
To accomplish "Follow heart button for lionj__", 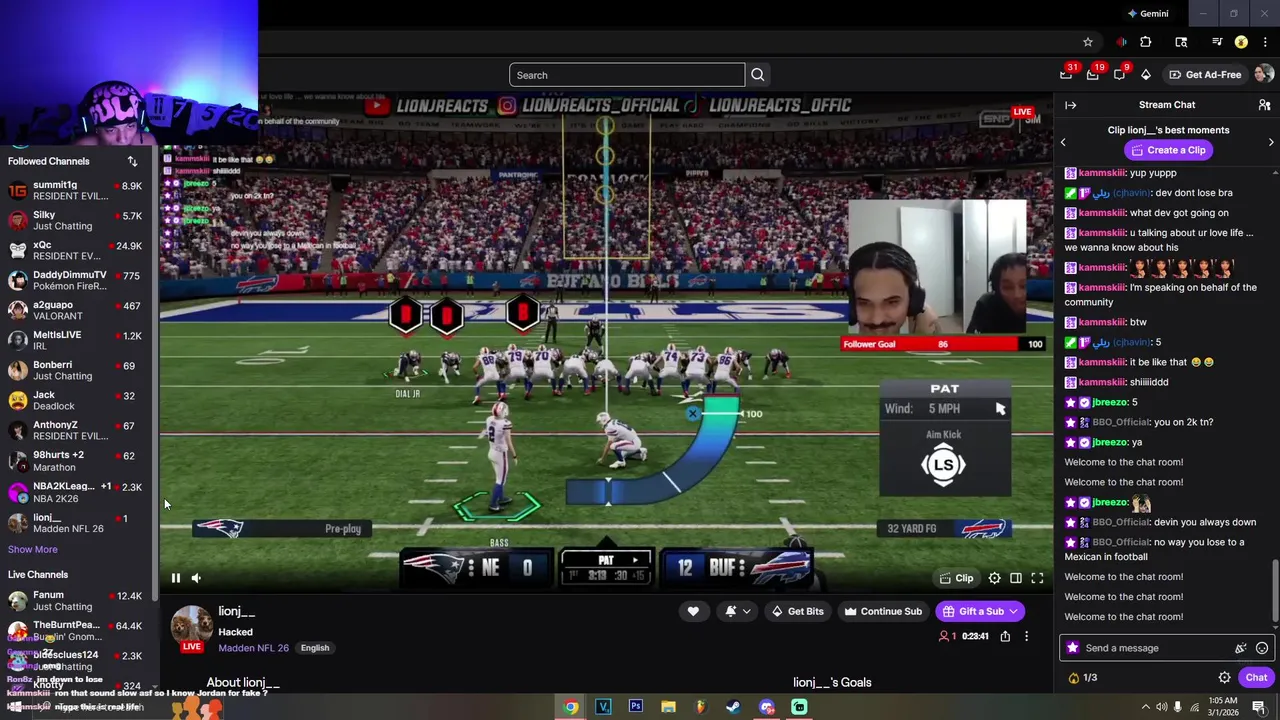I will (x=693, y=611).
